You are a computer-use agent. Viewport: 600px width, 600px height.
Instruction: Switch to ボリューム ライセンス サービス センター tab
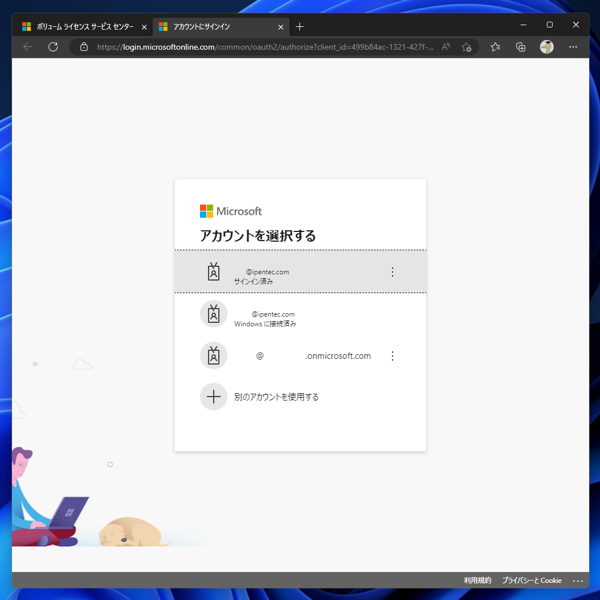pyautogui.click(x=84, y=27)
